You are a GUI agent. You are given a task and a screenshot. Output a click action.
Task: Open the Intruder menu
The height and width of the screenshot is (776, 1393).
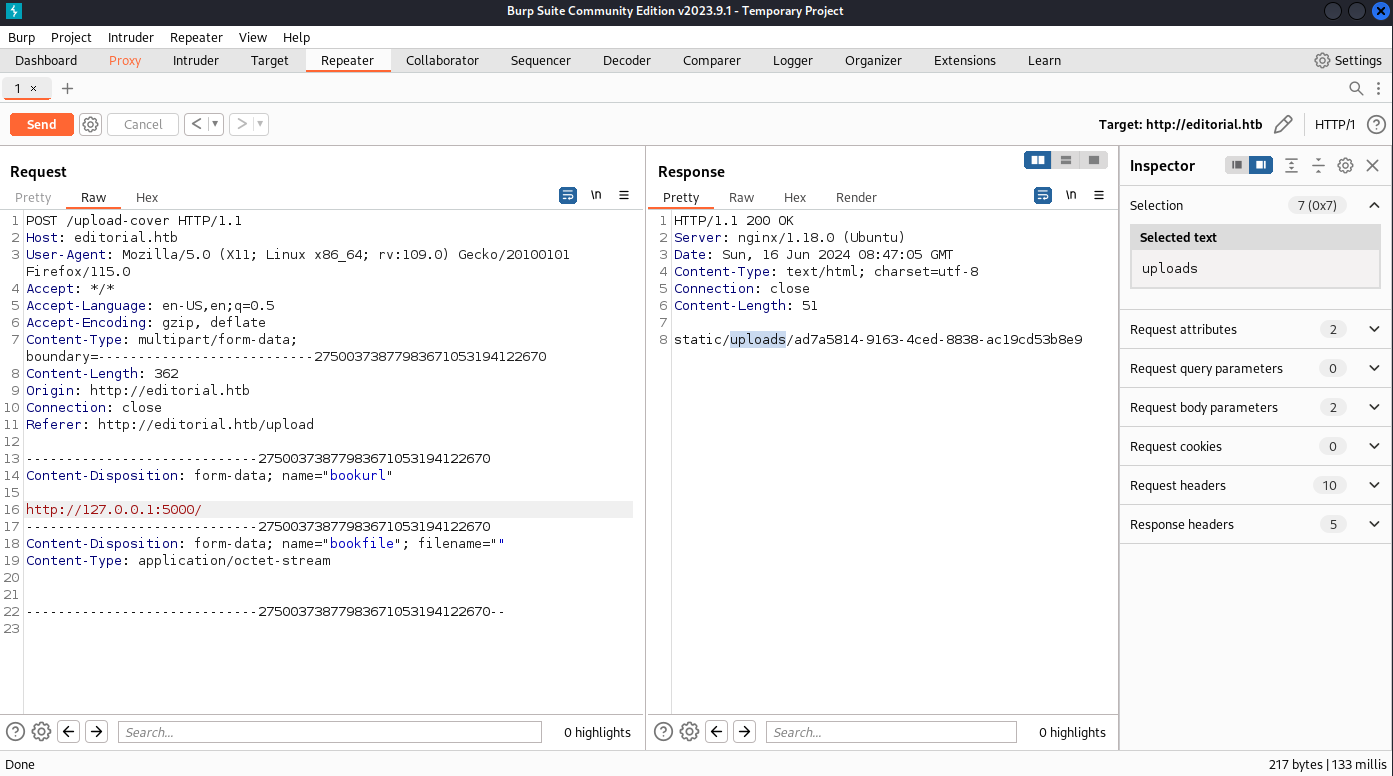(x=131, y=37)
